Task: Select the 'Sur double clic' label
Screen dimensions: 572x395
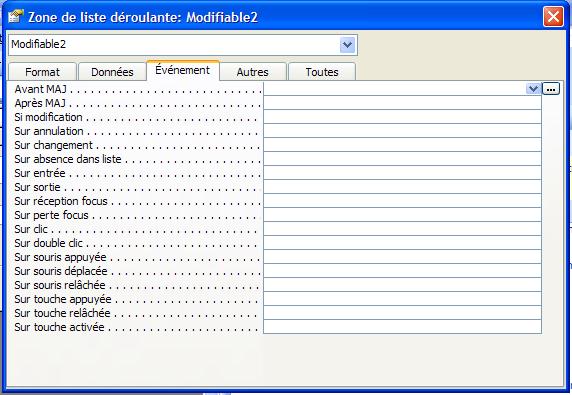Action: (49, 243)
